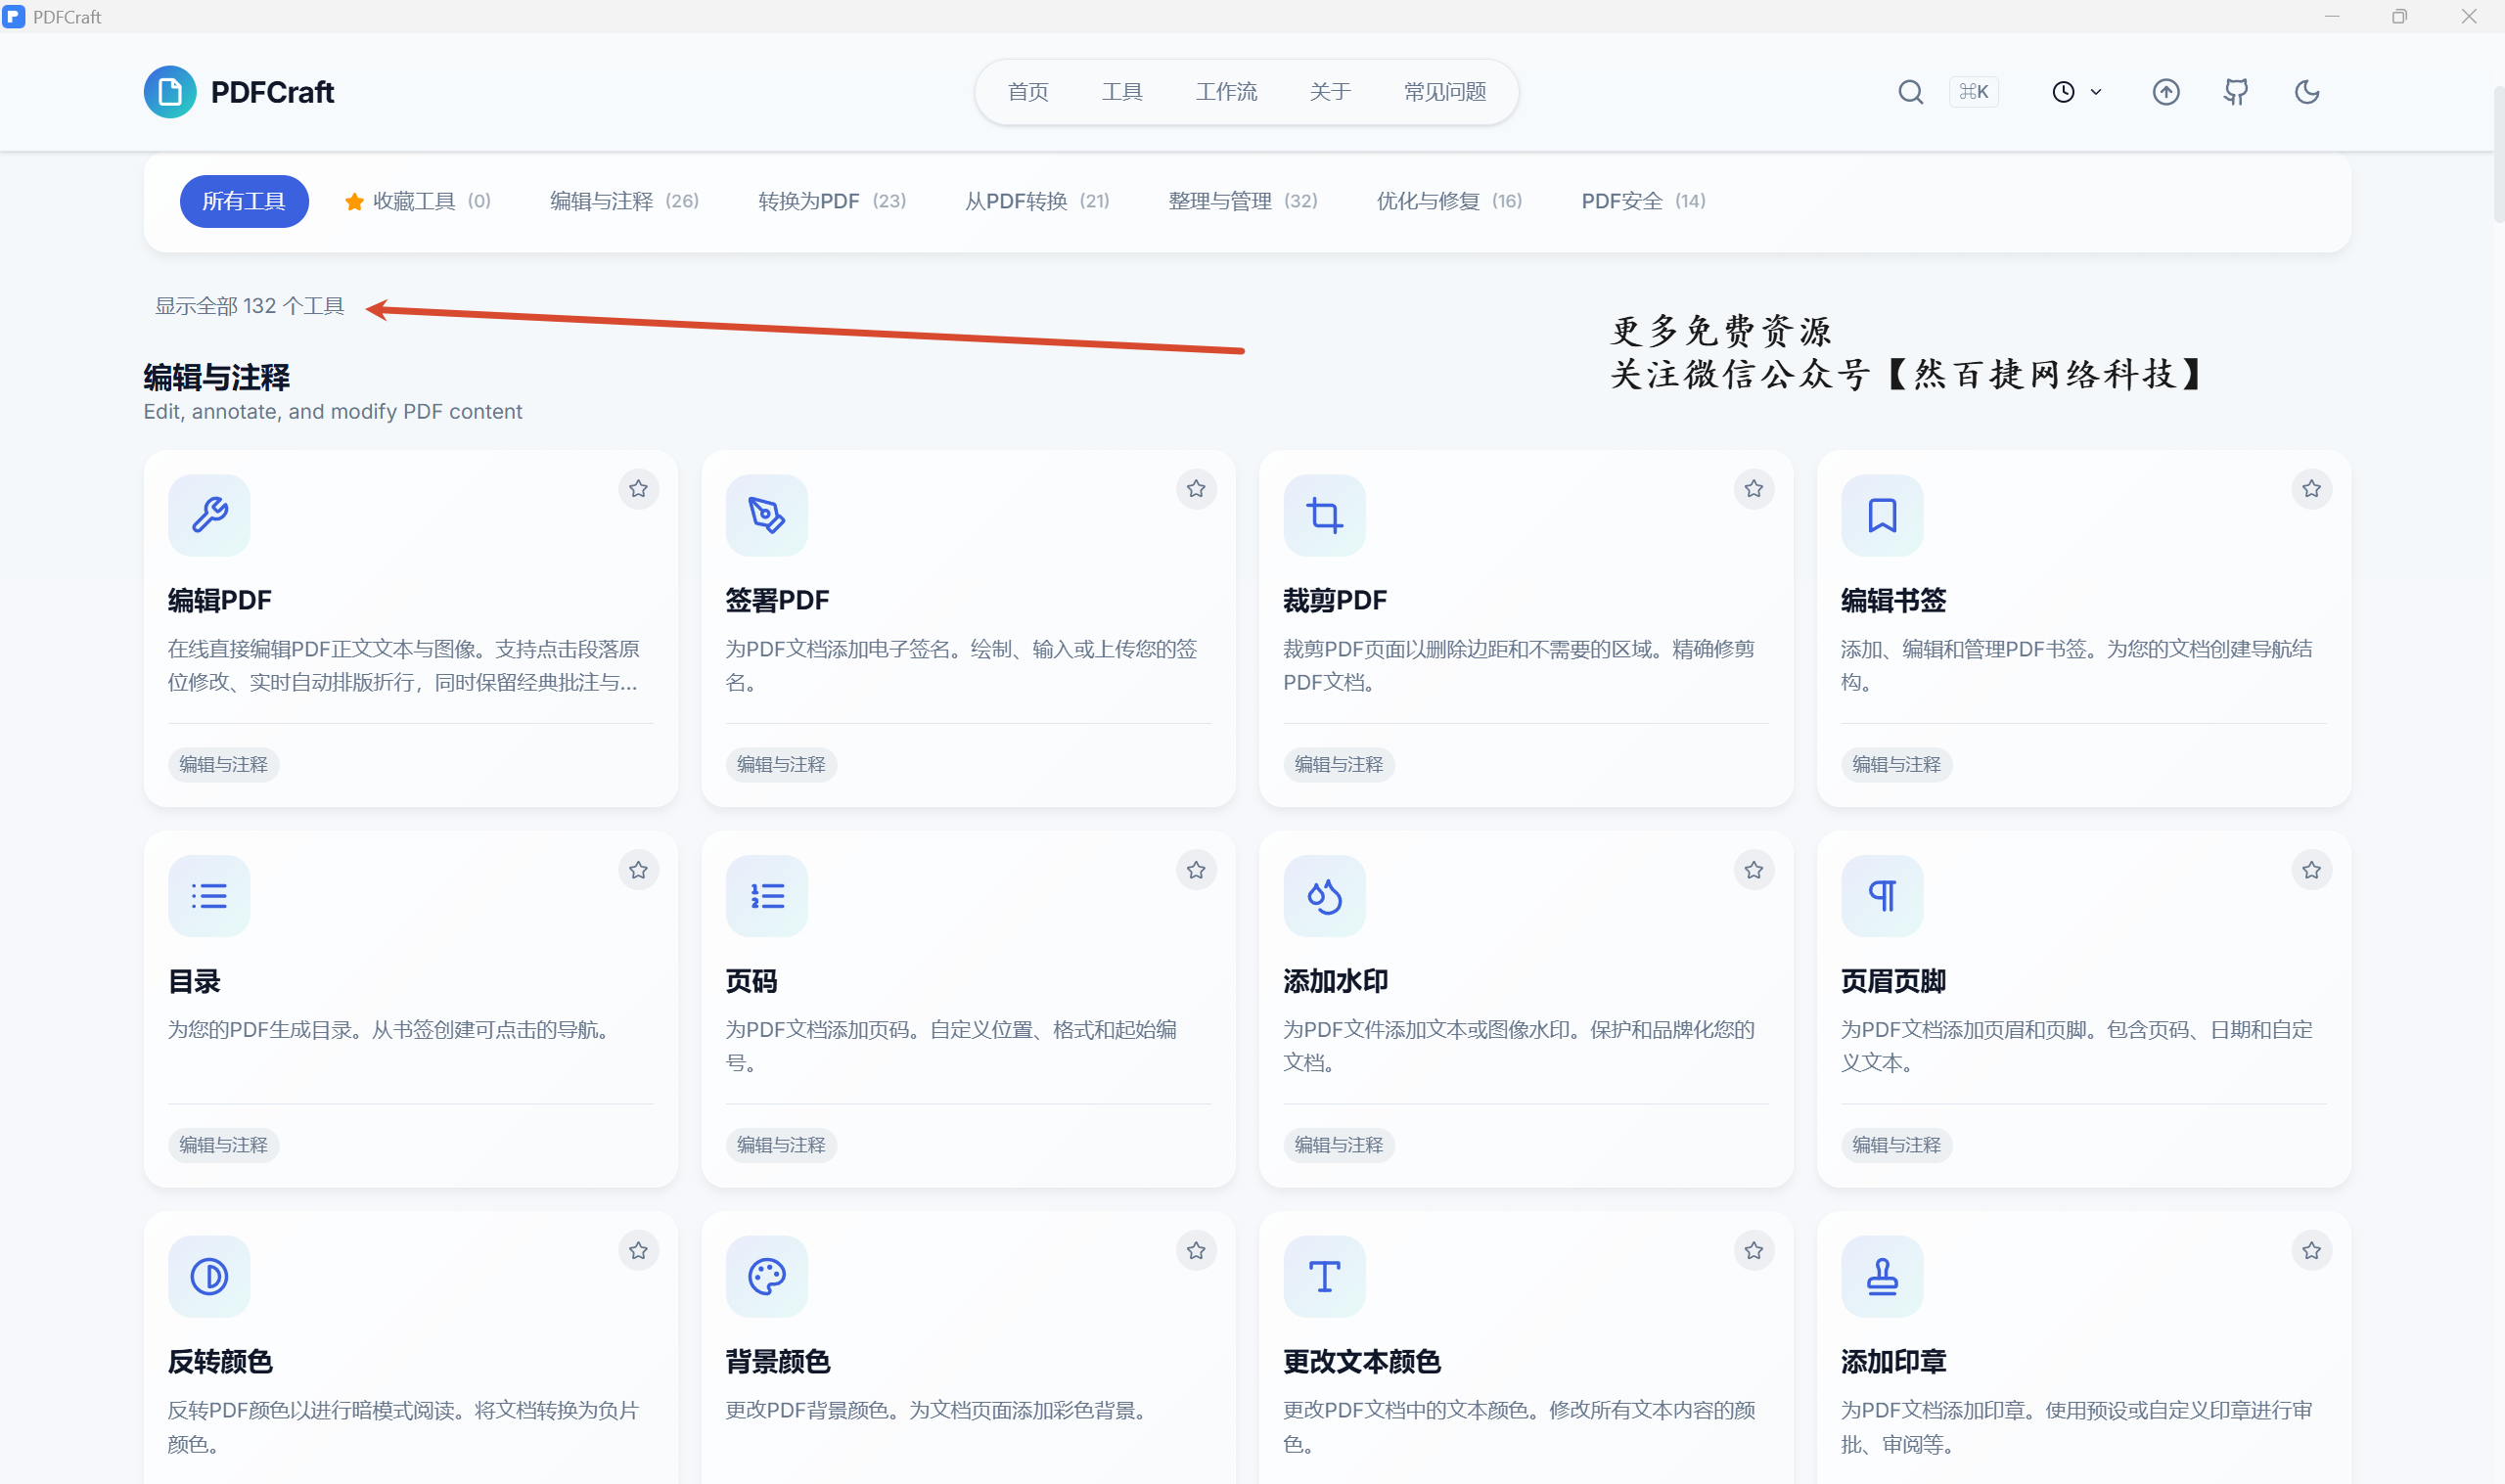Select the 编辑与注释 (26) filter tab

pos(624,201)
